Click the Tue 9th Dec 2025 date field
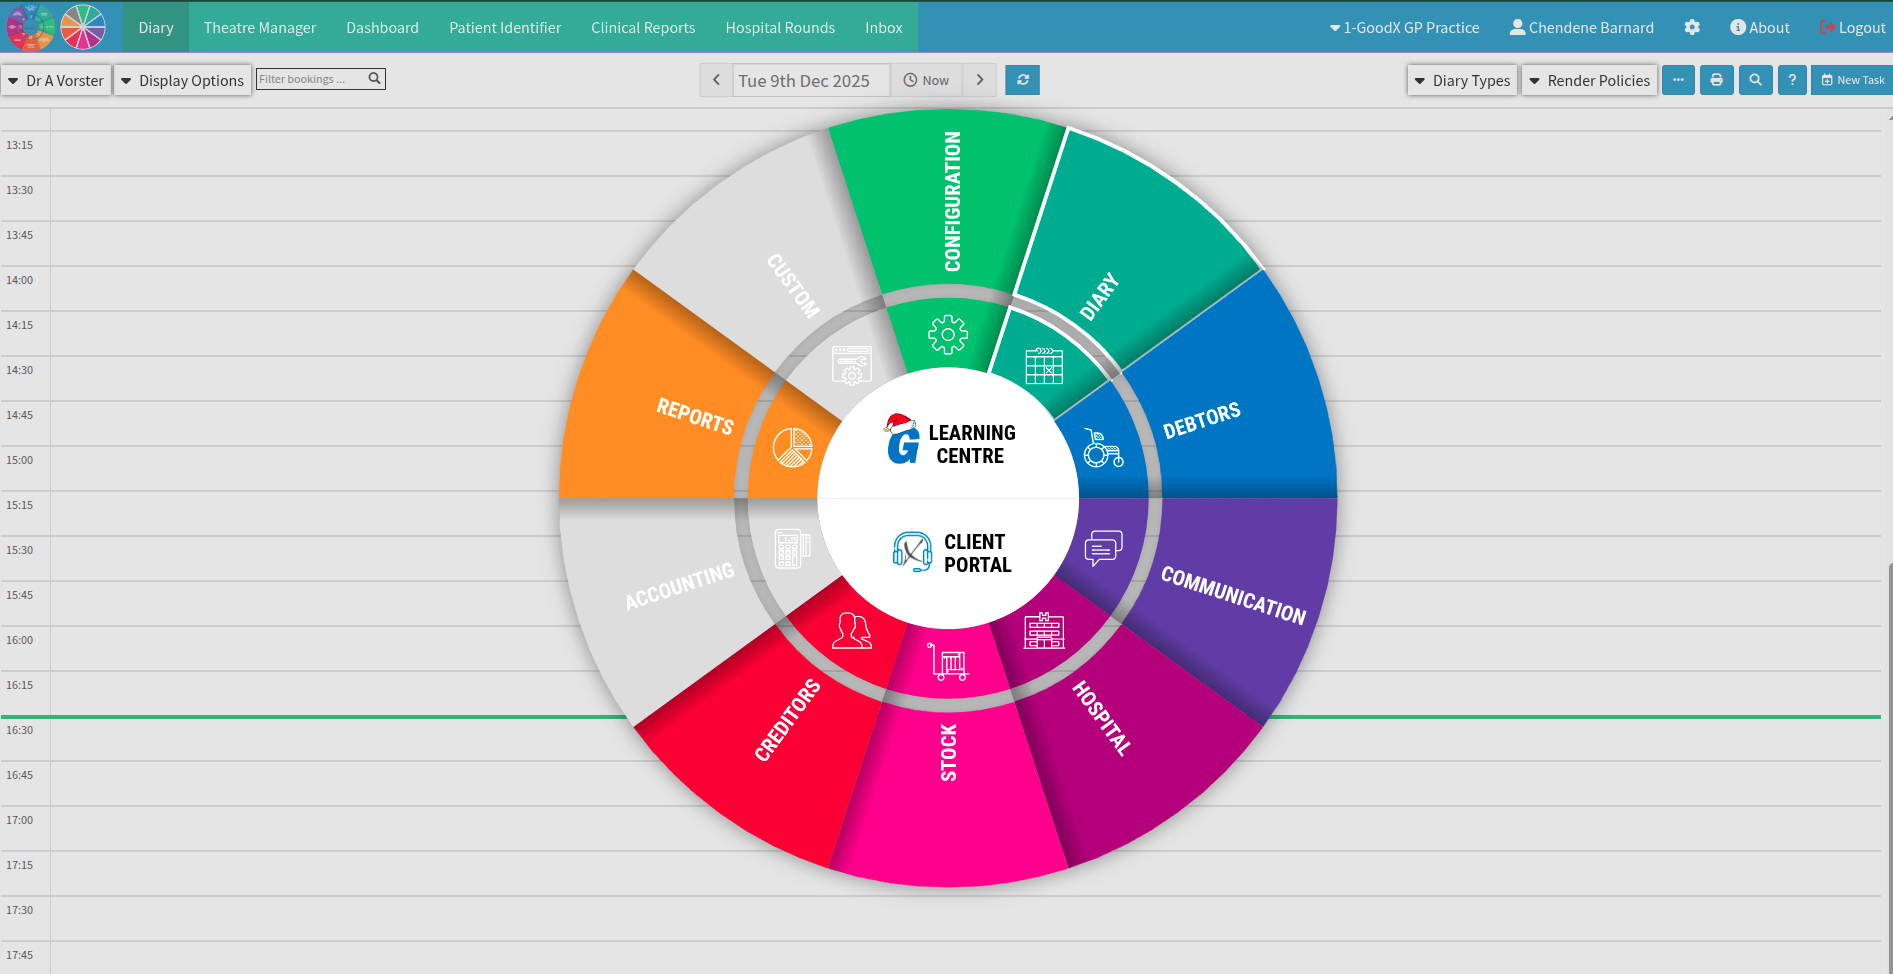This screenshot has height=974, width=1893. pyautogui.click(x=811, y=80)
